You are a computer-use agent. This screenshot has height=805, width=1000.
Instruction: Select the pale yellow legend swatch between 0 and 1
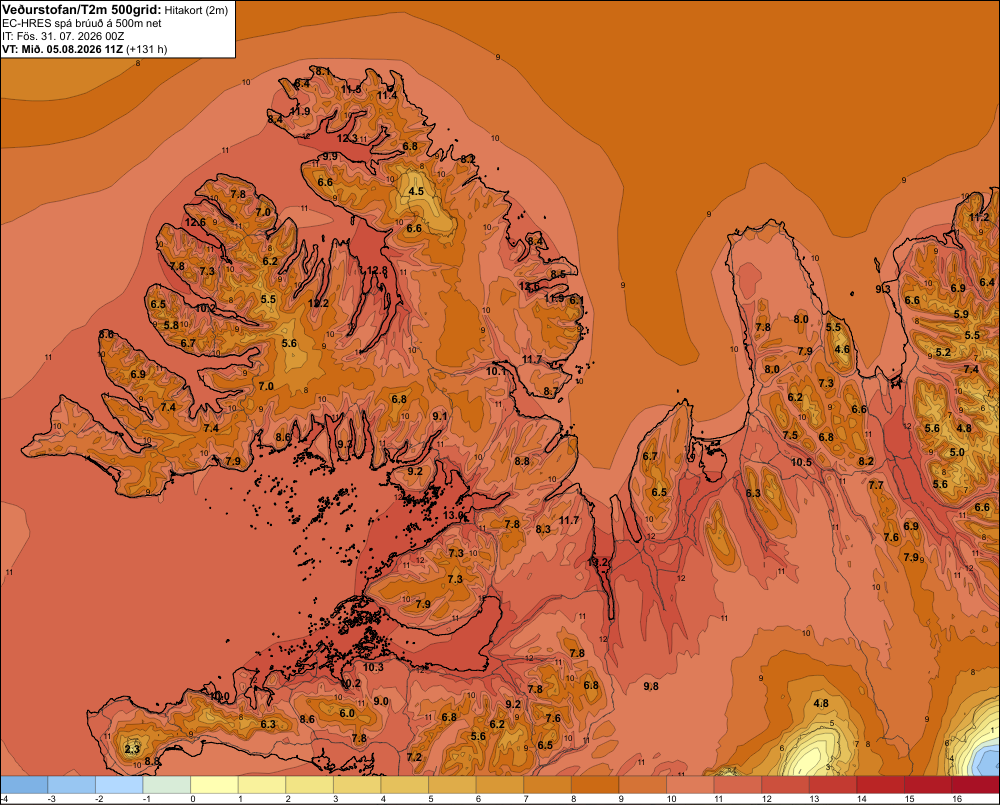click(x=214, y=785)
